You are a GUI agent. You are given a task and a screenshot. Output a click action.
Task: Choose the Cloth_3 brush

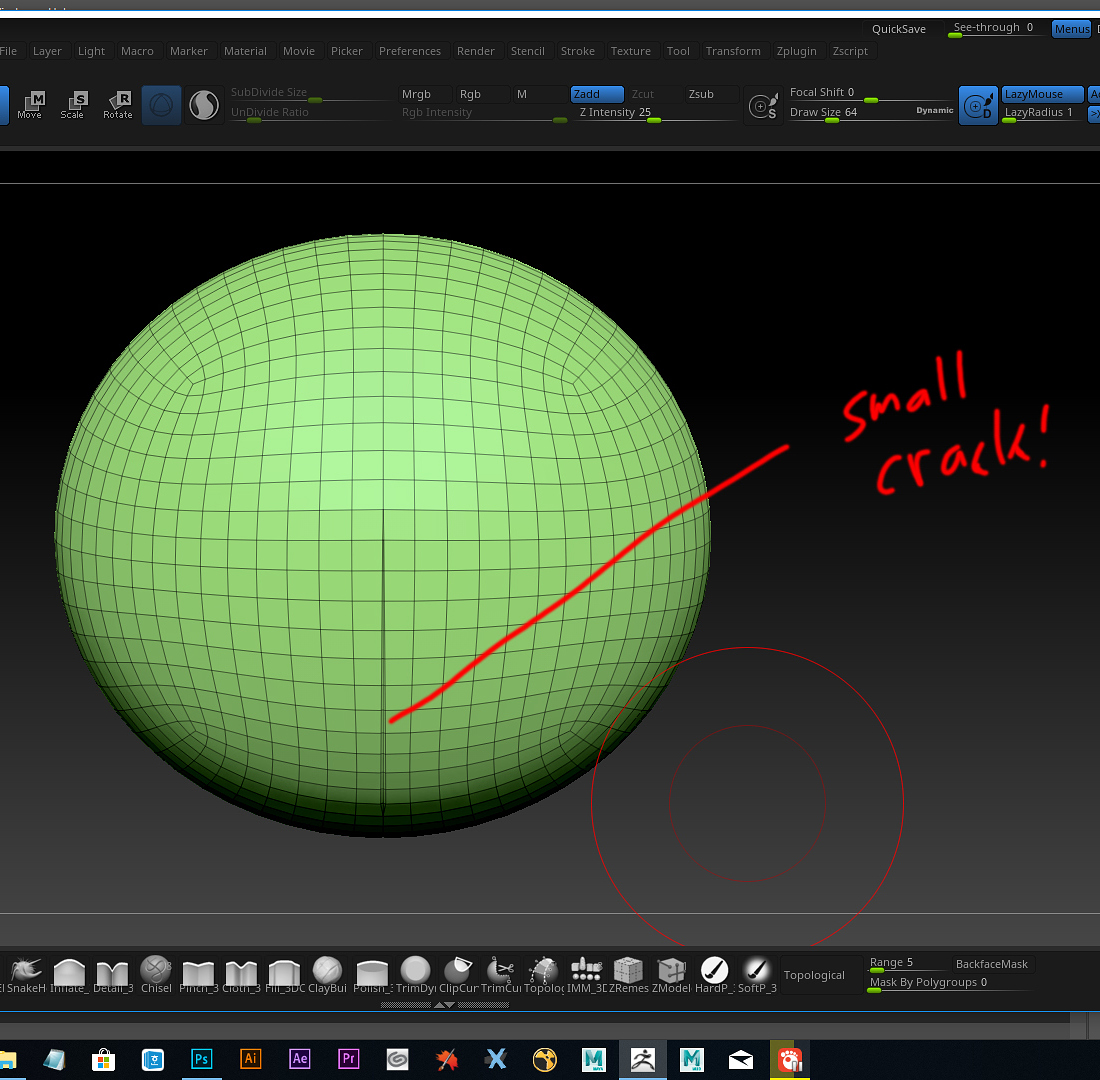pyautogui.click(x=241, y=975)
